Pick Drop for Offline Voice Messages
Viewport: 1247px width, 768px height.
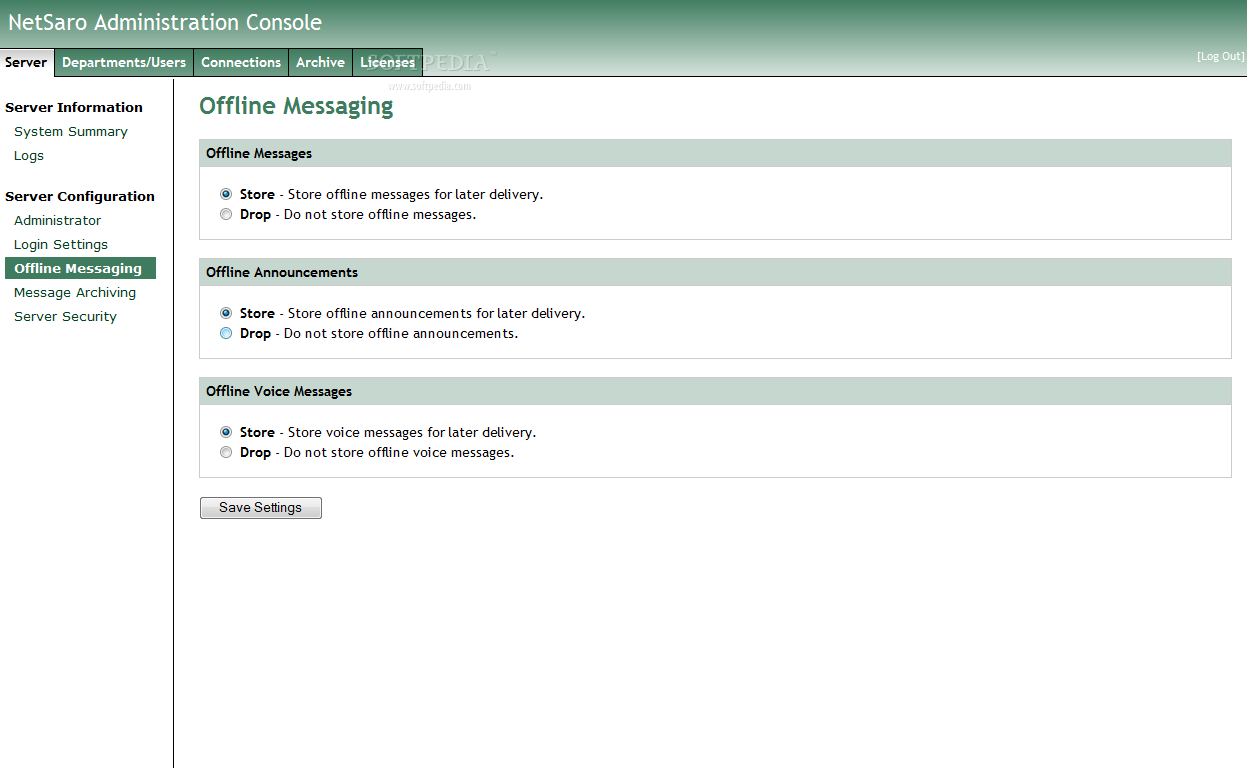point(226,452)
